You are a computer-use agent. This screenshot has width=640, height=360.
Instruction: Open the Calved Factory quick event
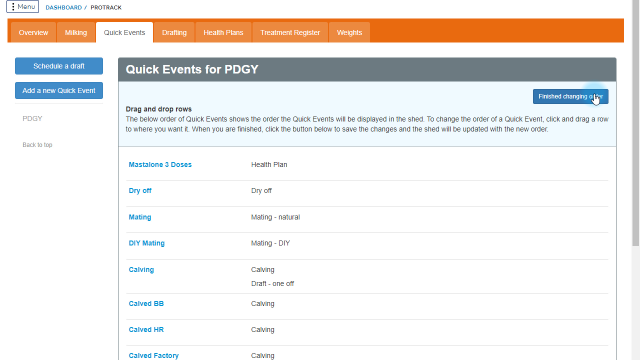(x=153, y=356)
